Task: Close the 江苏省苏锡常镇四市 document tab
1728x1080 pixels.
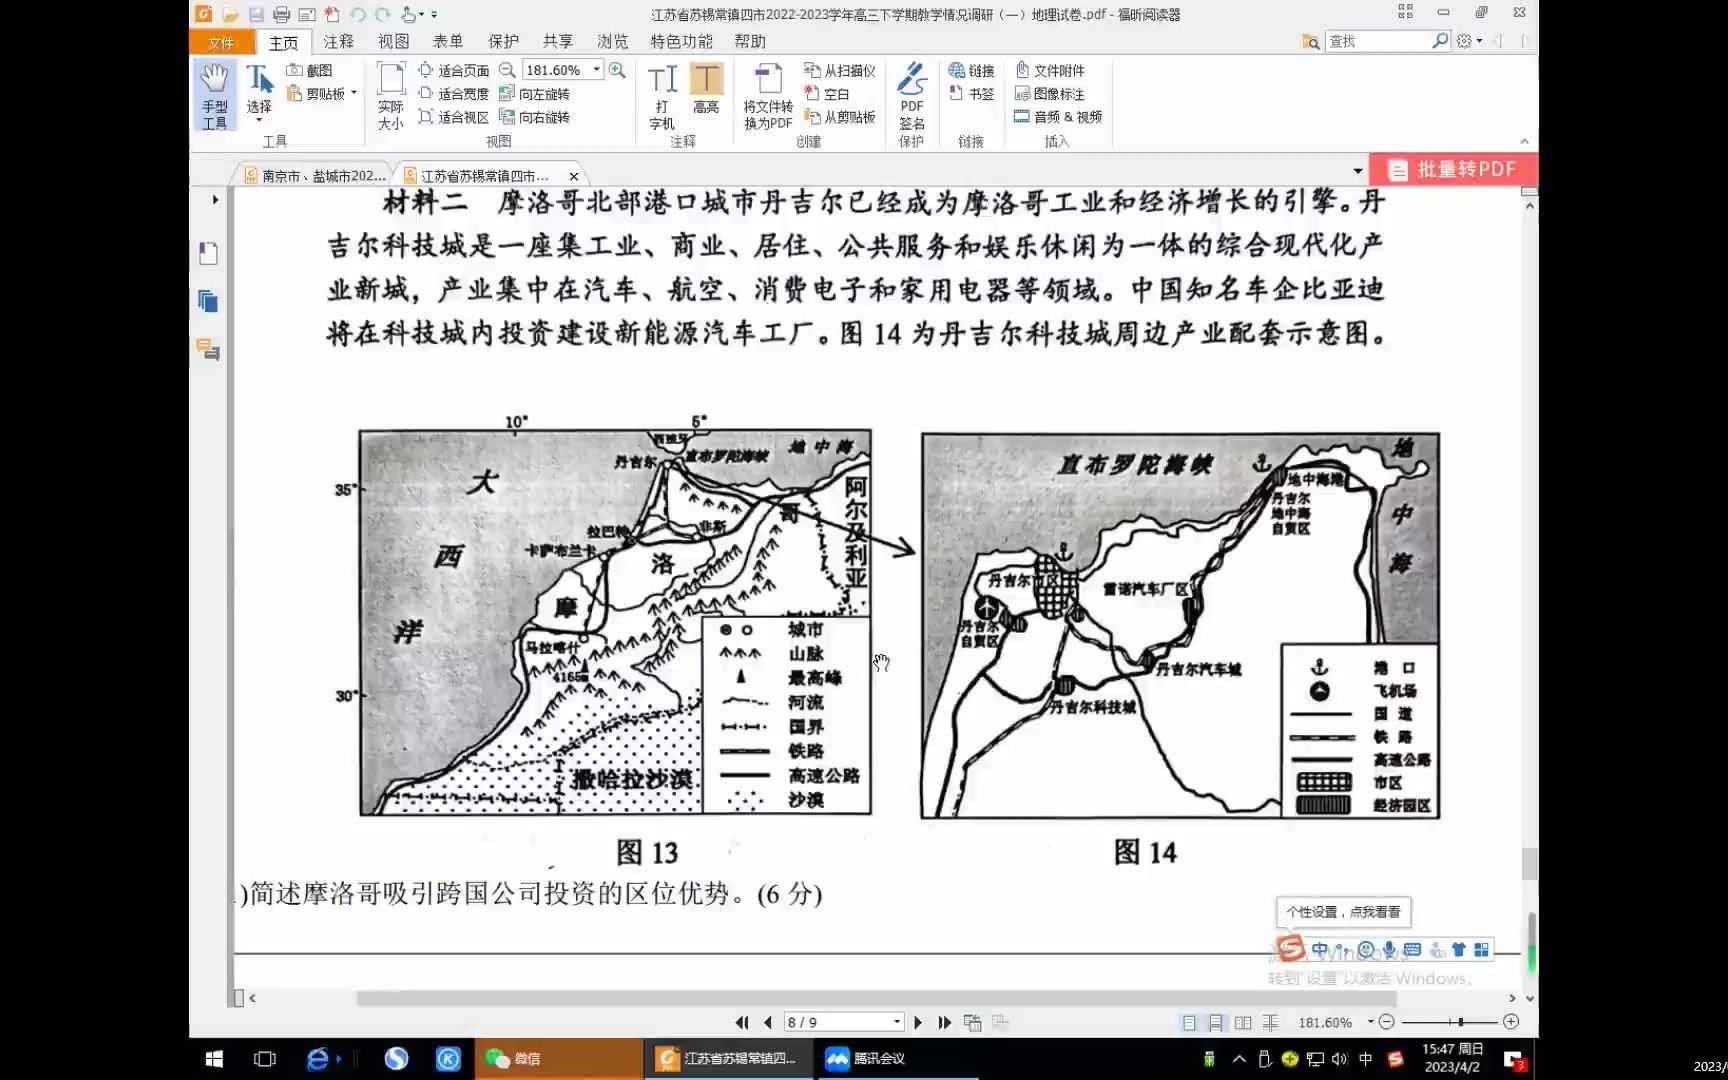Action: (x=573, y=176)
